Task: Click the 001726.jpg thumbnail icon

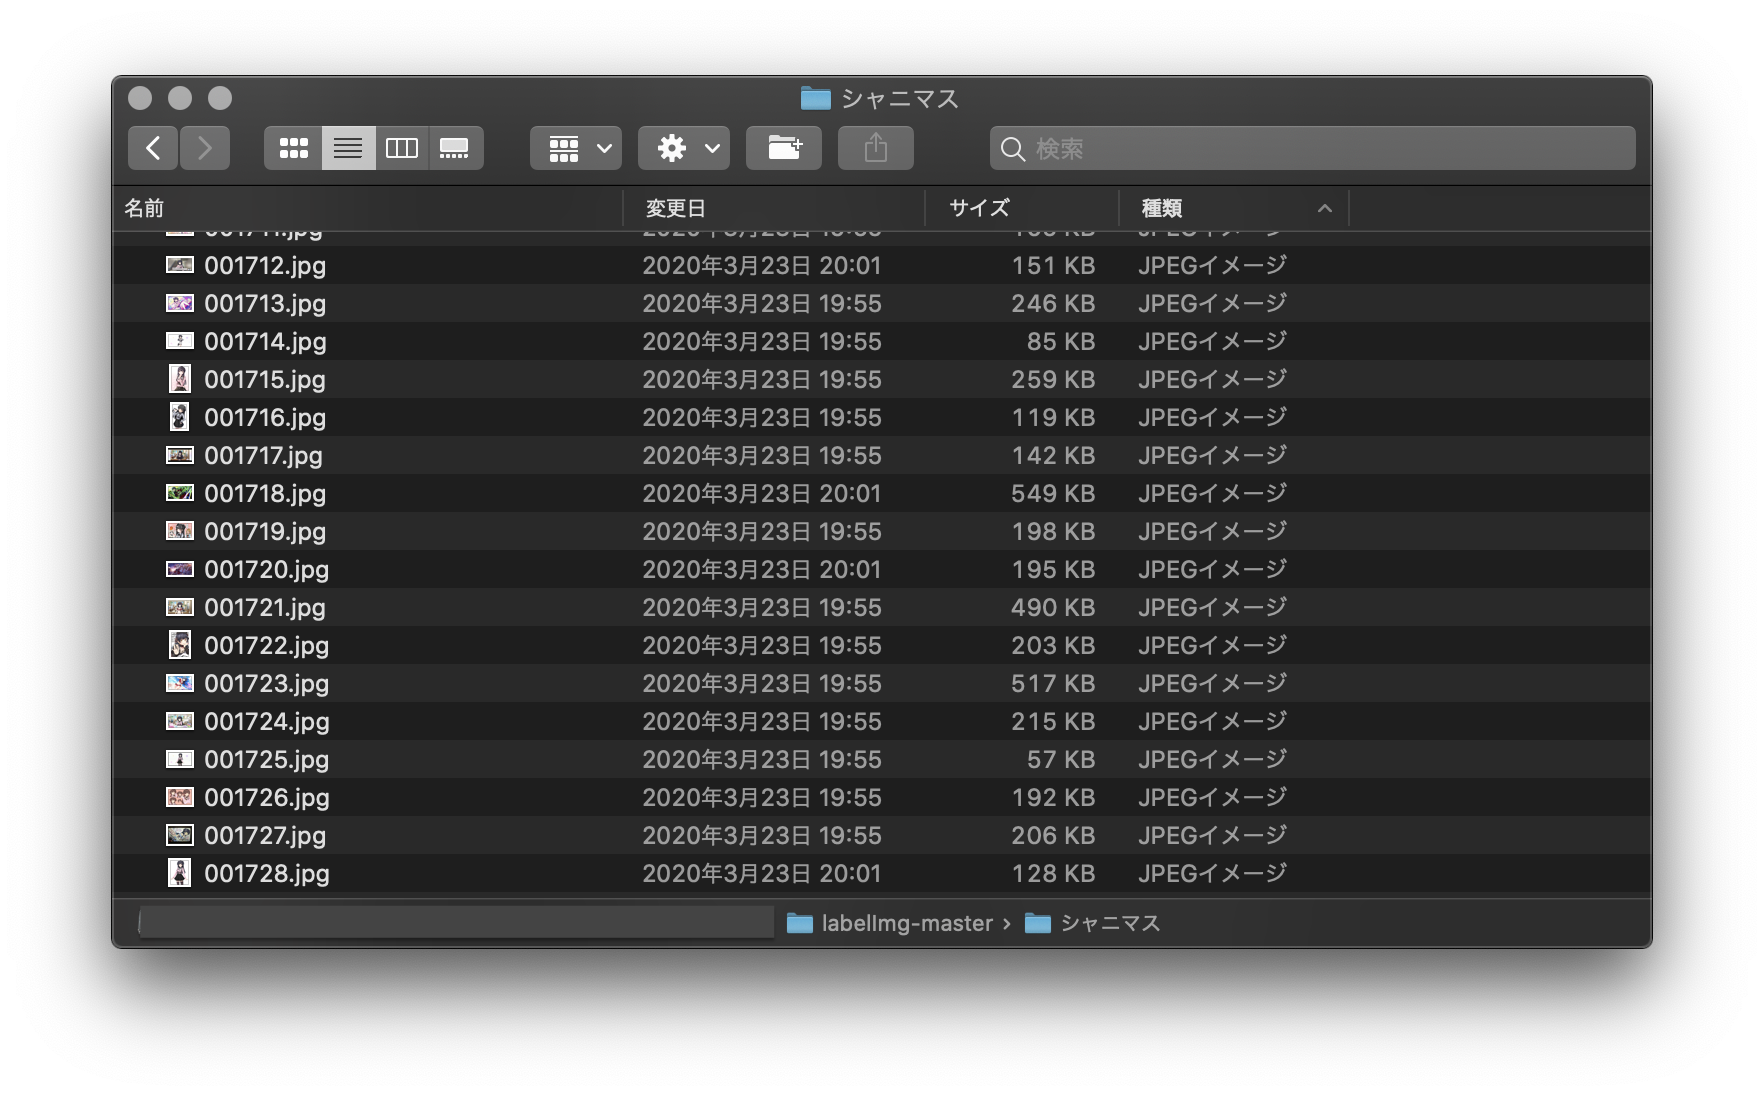Action: point(180,797)
